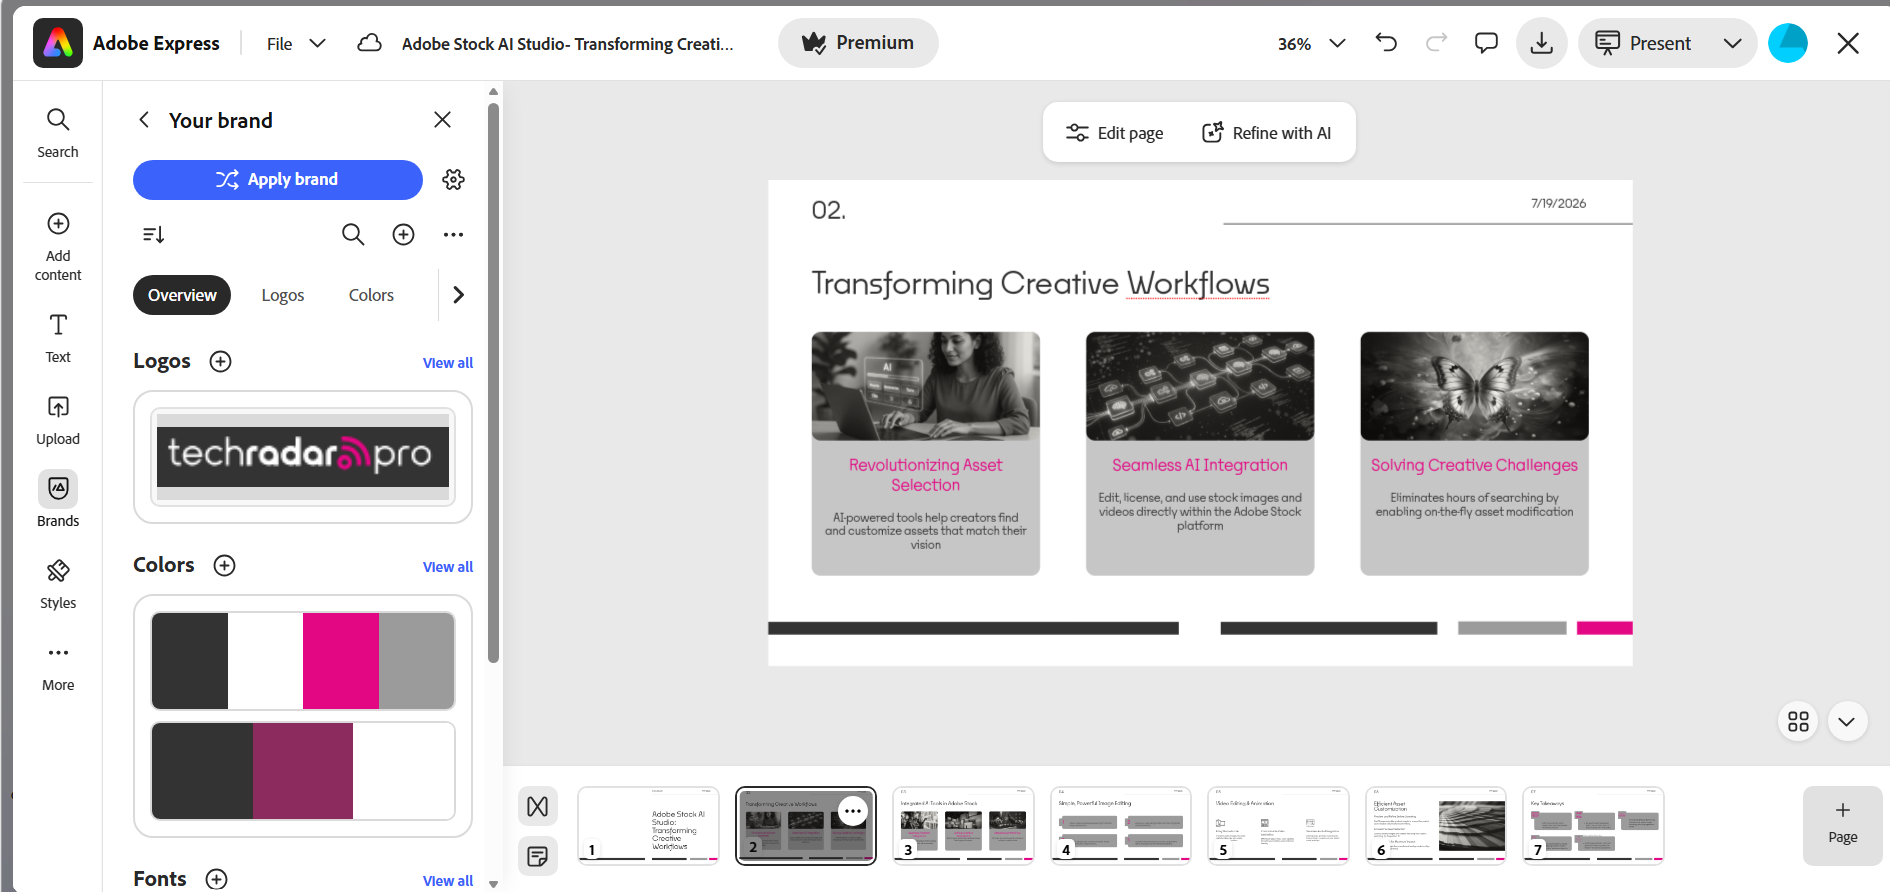Click Edit page button

(x=1115, y=133)
